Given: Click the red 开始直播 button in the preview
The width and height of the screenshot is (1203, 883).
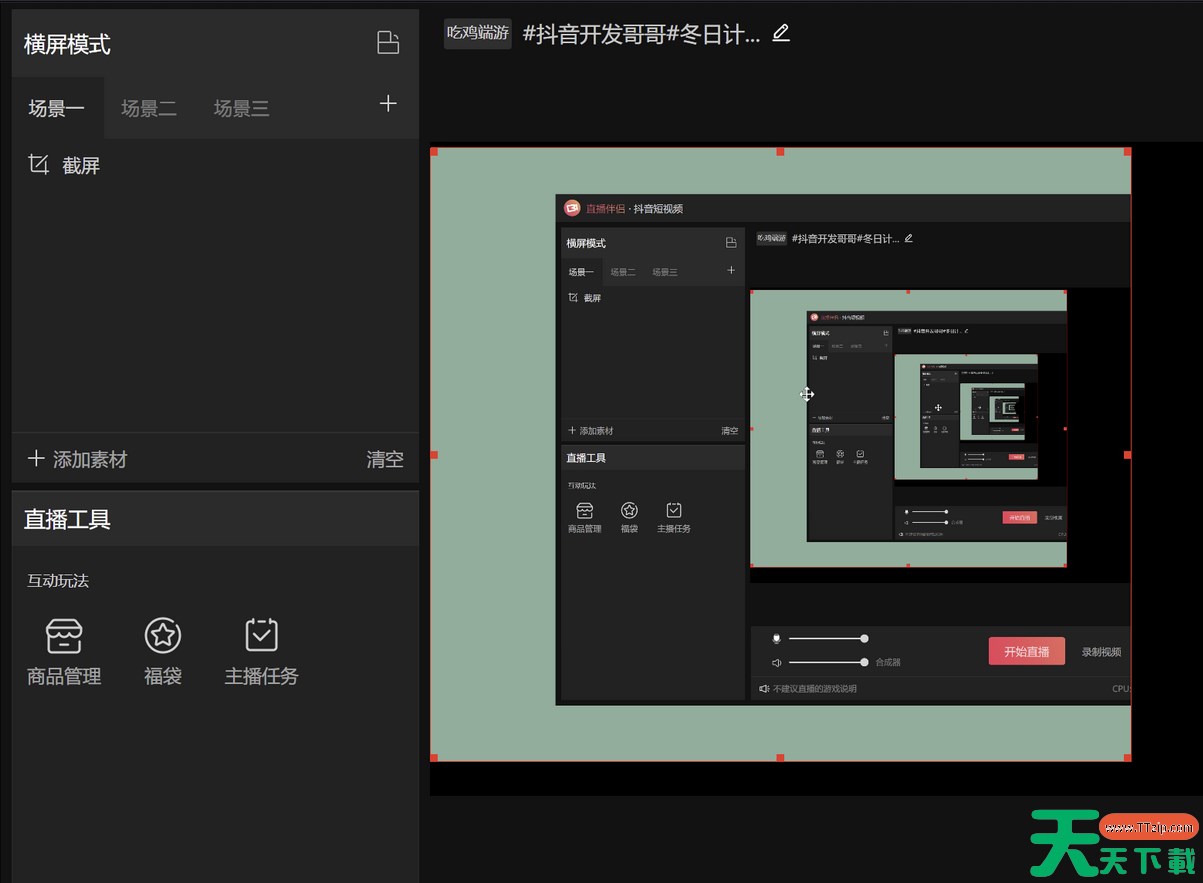Looking at the screenshot, I should [1026, 651].
